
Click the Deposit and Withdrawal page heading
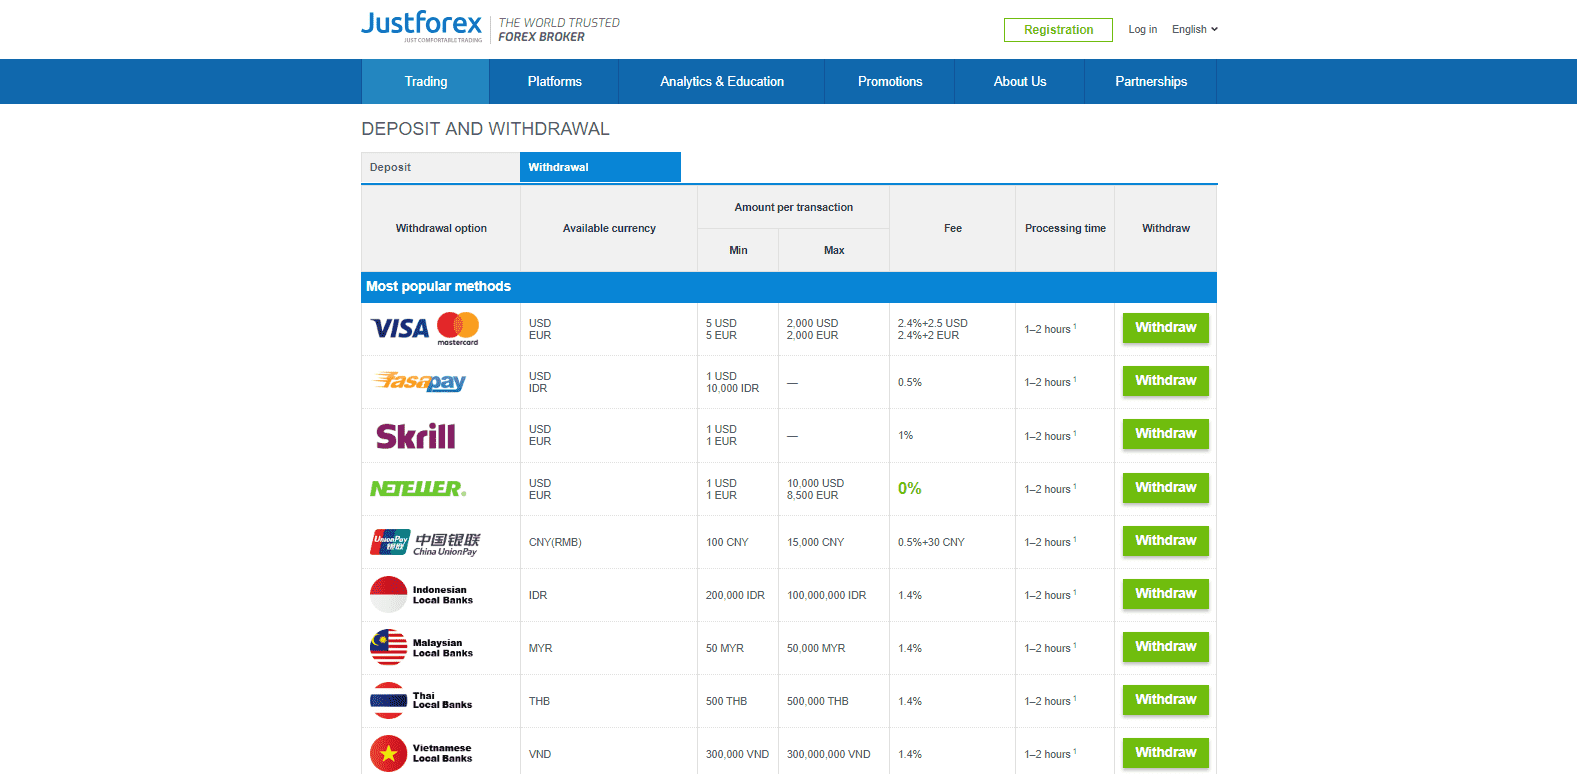485,129
